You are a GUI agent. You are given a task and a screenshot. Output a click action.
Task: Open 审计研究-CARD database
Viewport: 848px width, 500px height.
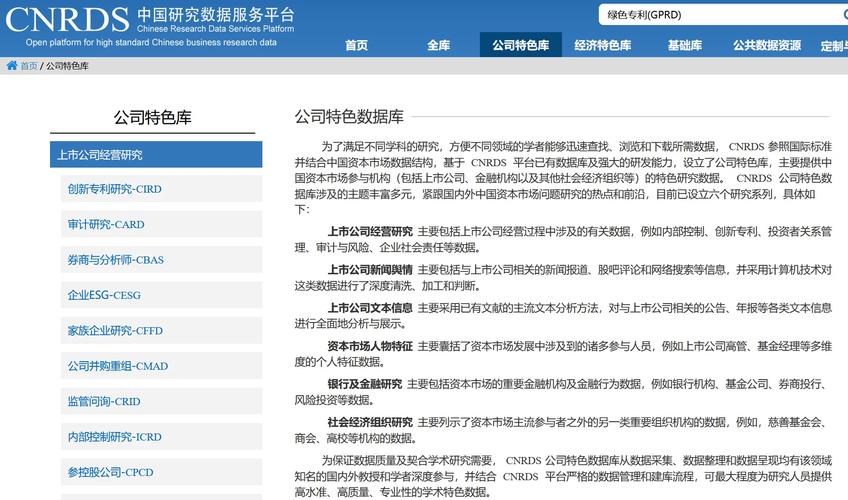[x=161, y=224]
